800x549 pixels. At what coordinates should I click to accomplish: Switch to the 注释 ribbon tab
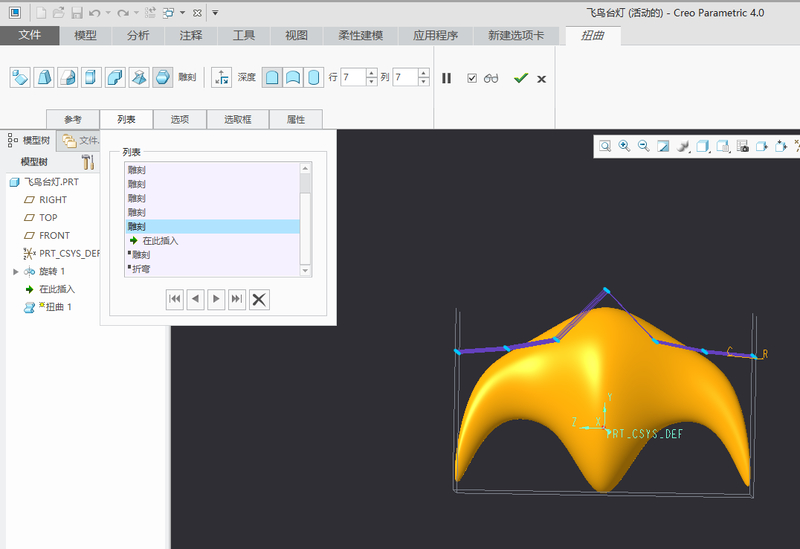point(191,35)
